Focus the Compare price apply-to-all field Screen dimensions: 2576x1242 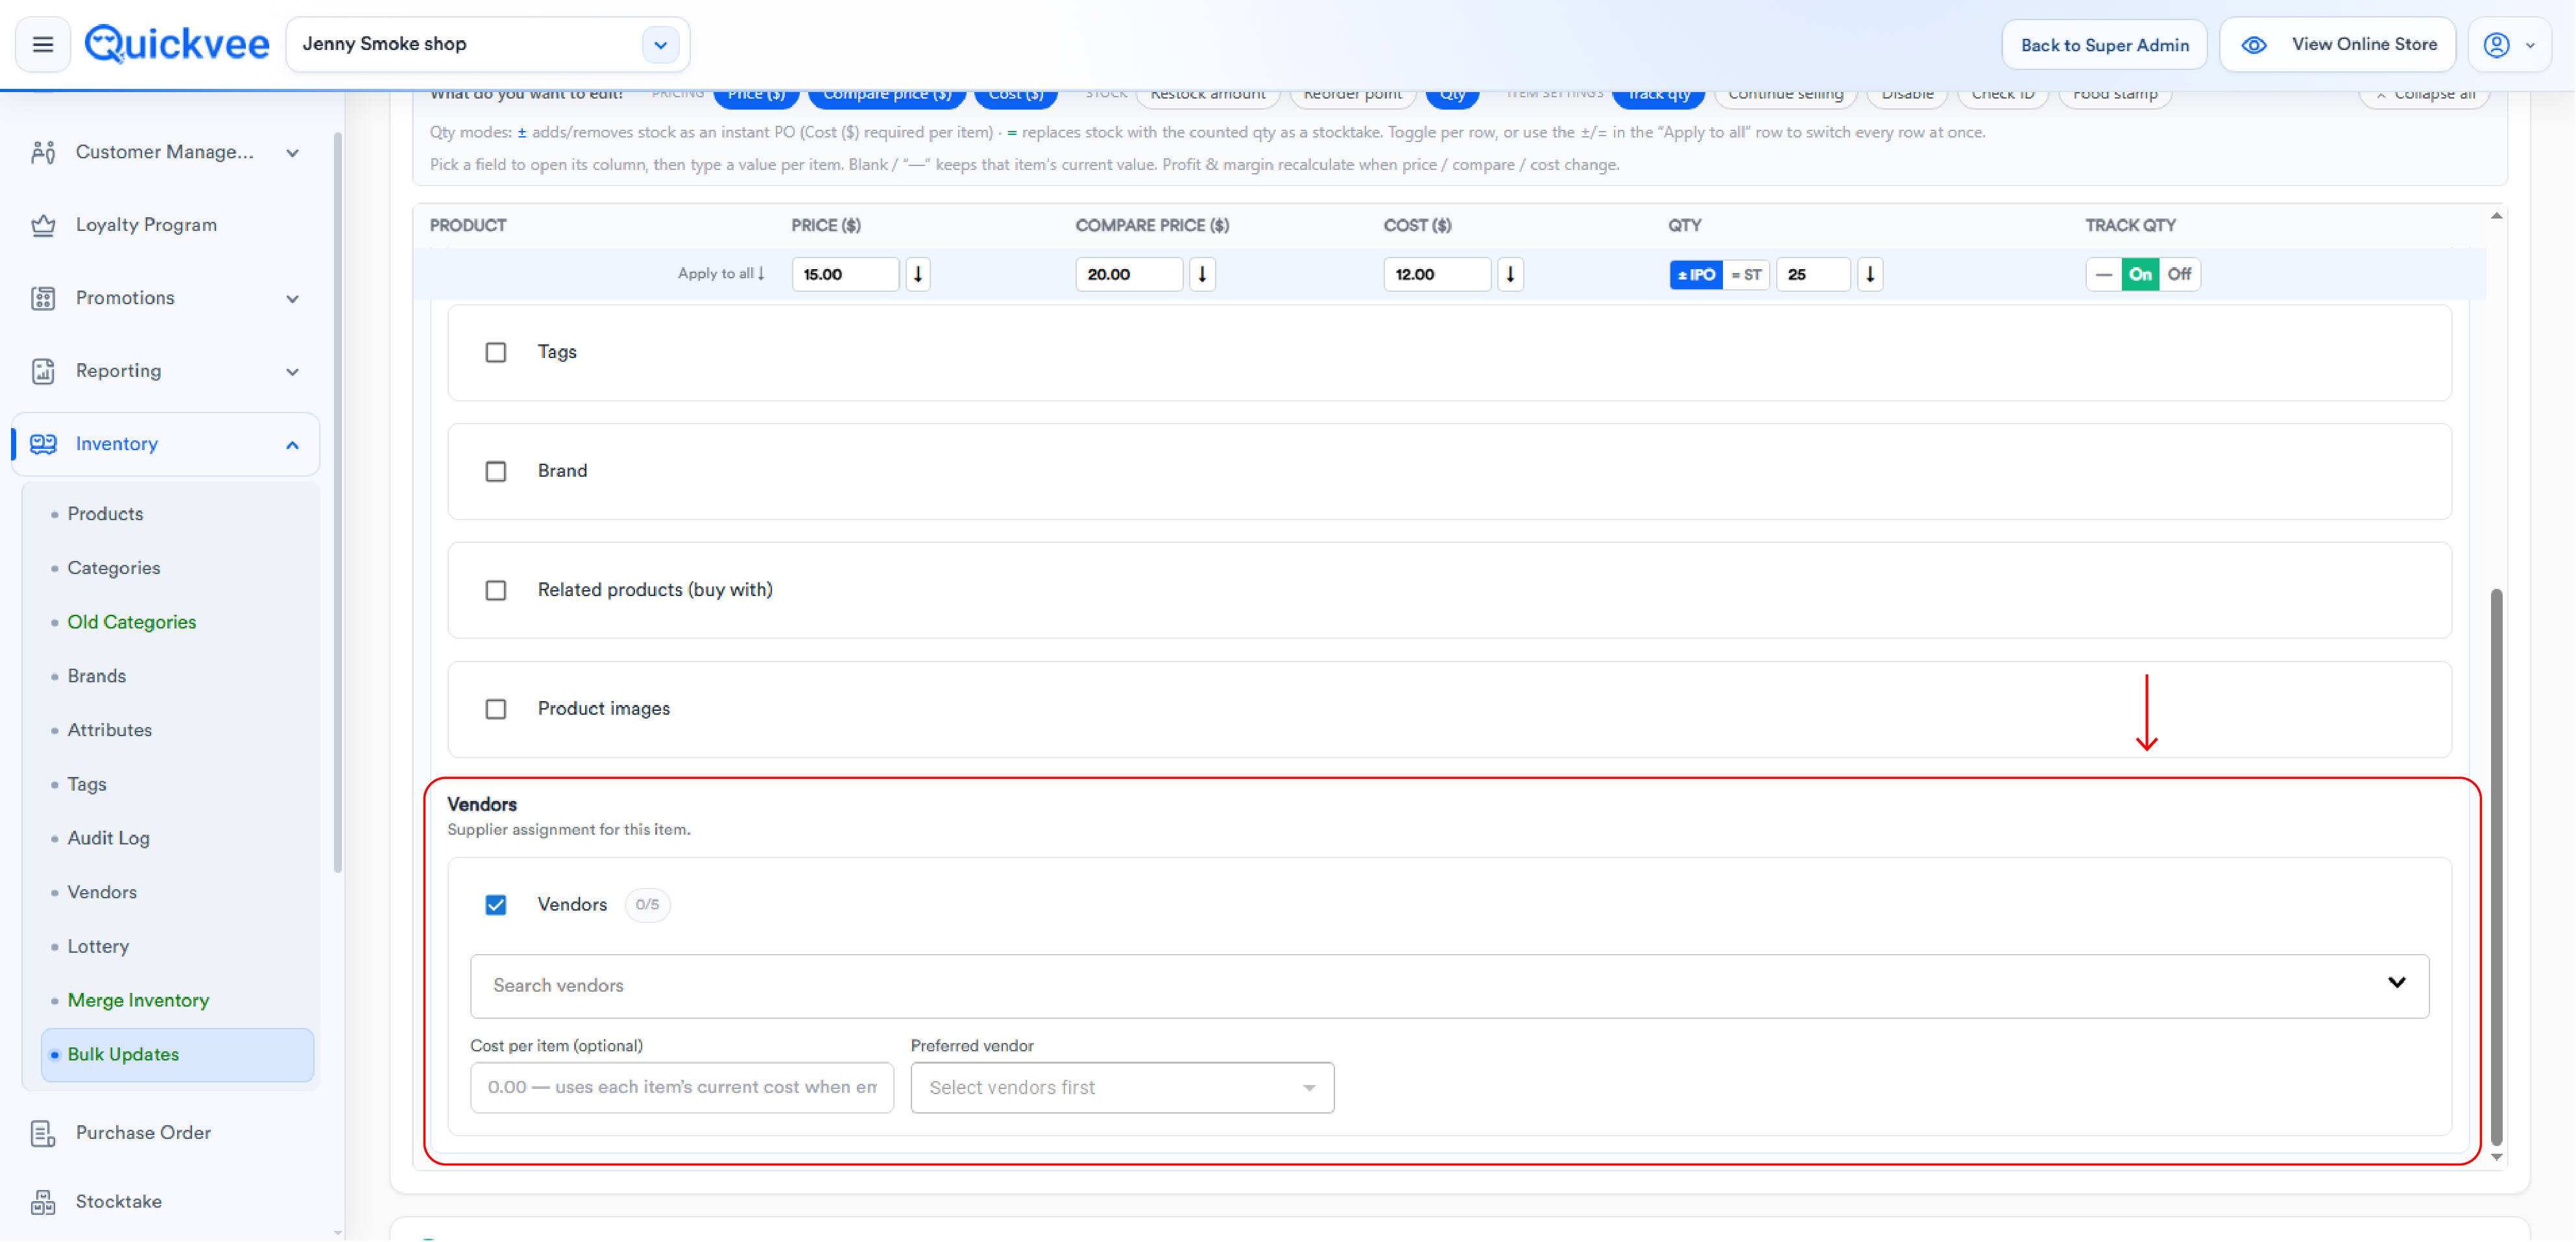1129,274
